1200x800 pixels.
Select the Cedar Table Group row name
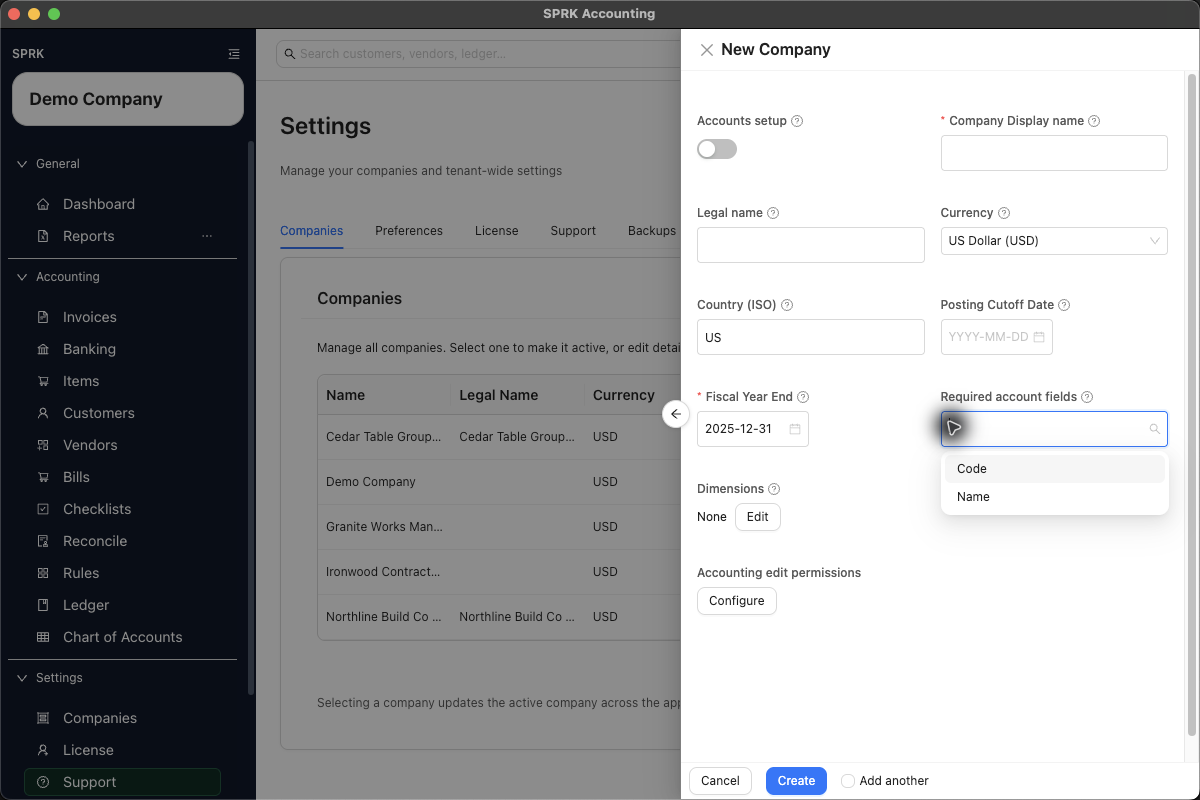(383, 437)
